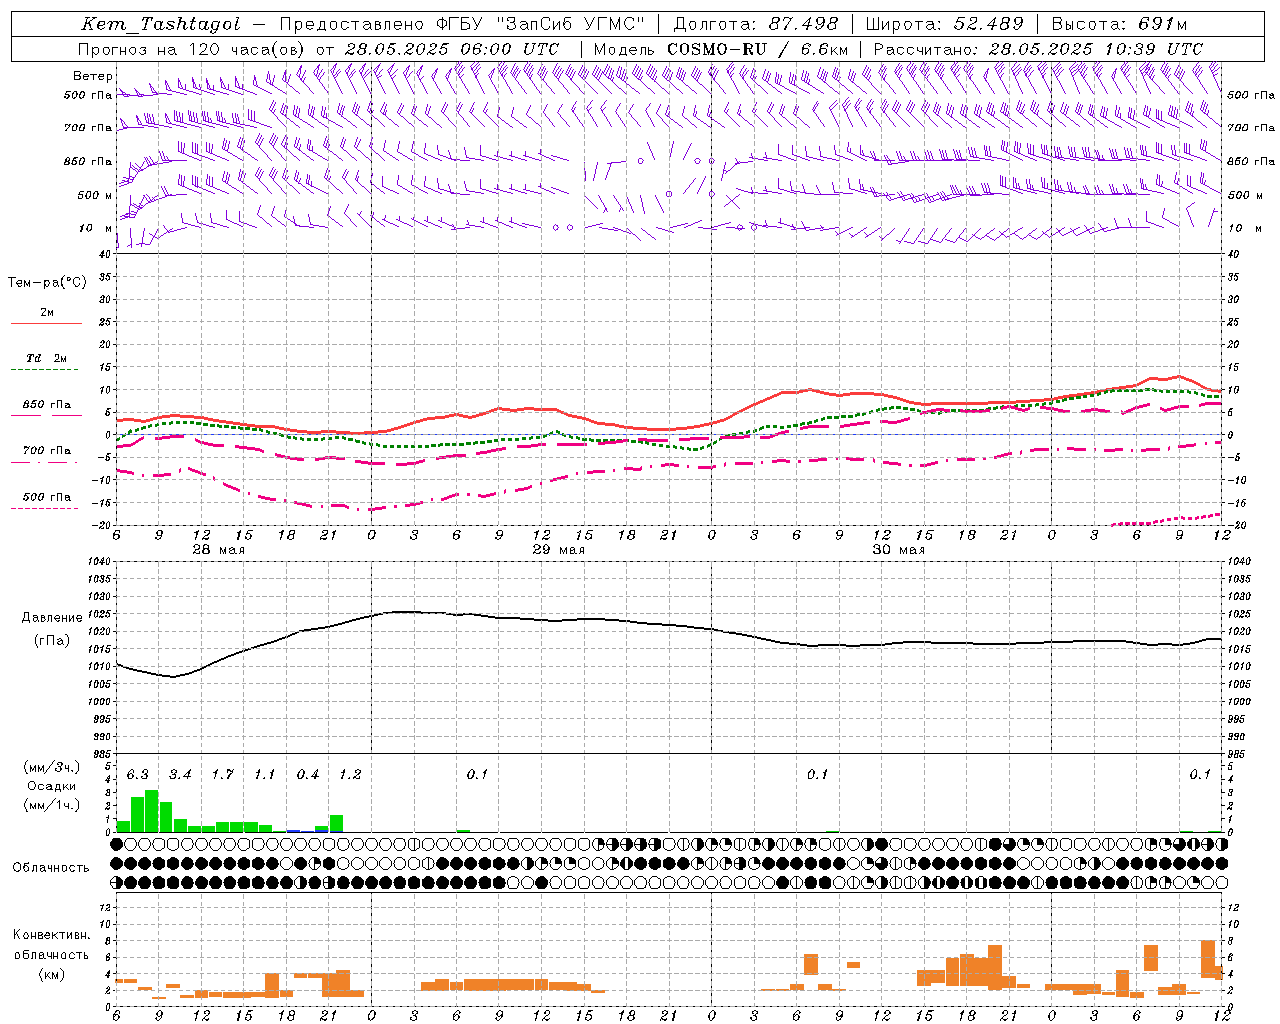
Task: Click the (гПа) unit under Давление
Action: coord(52,640)
